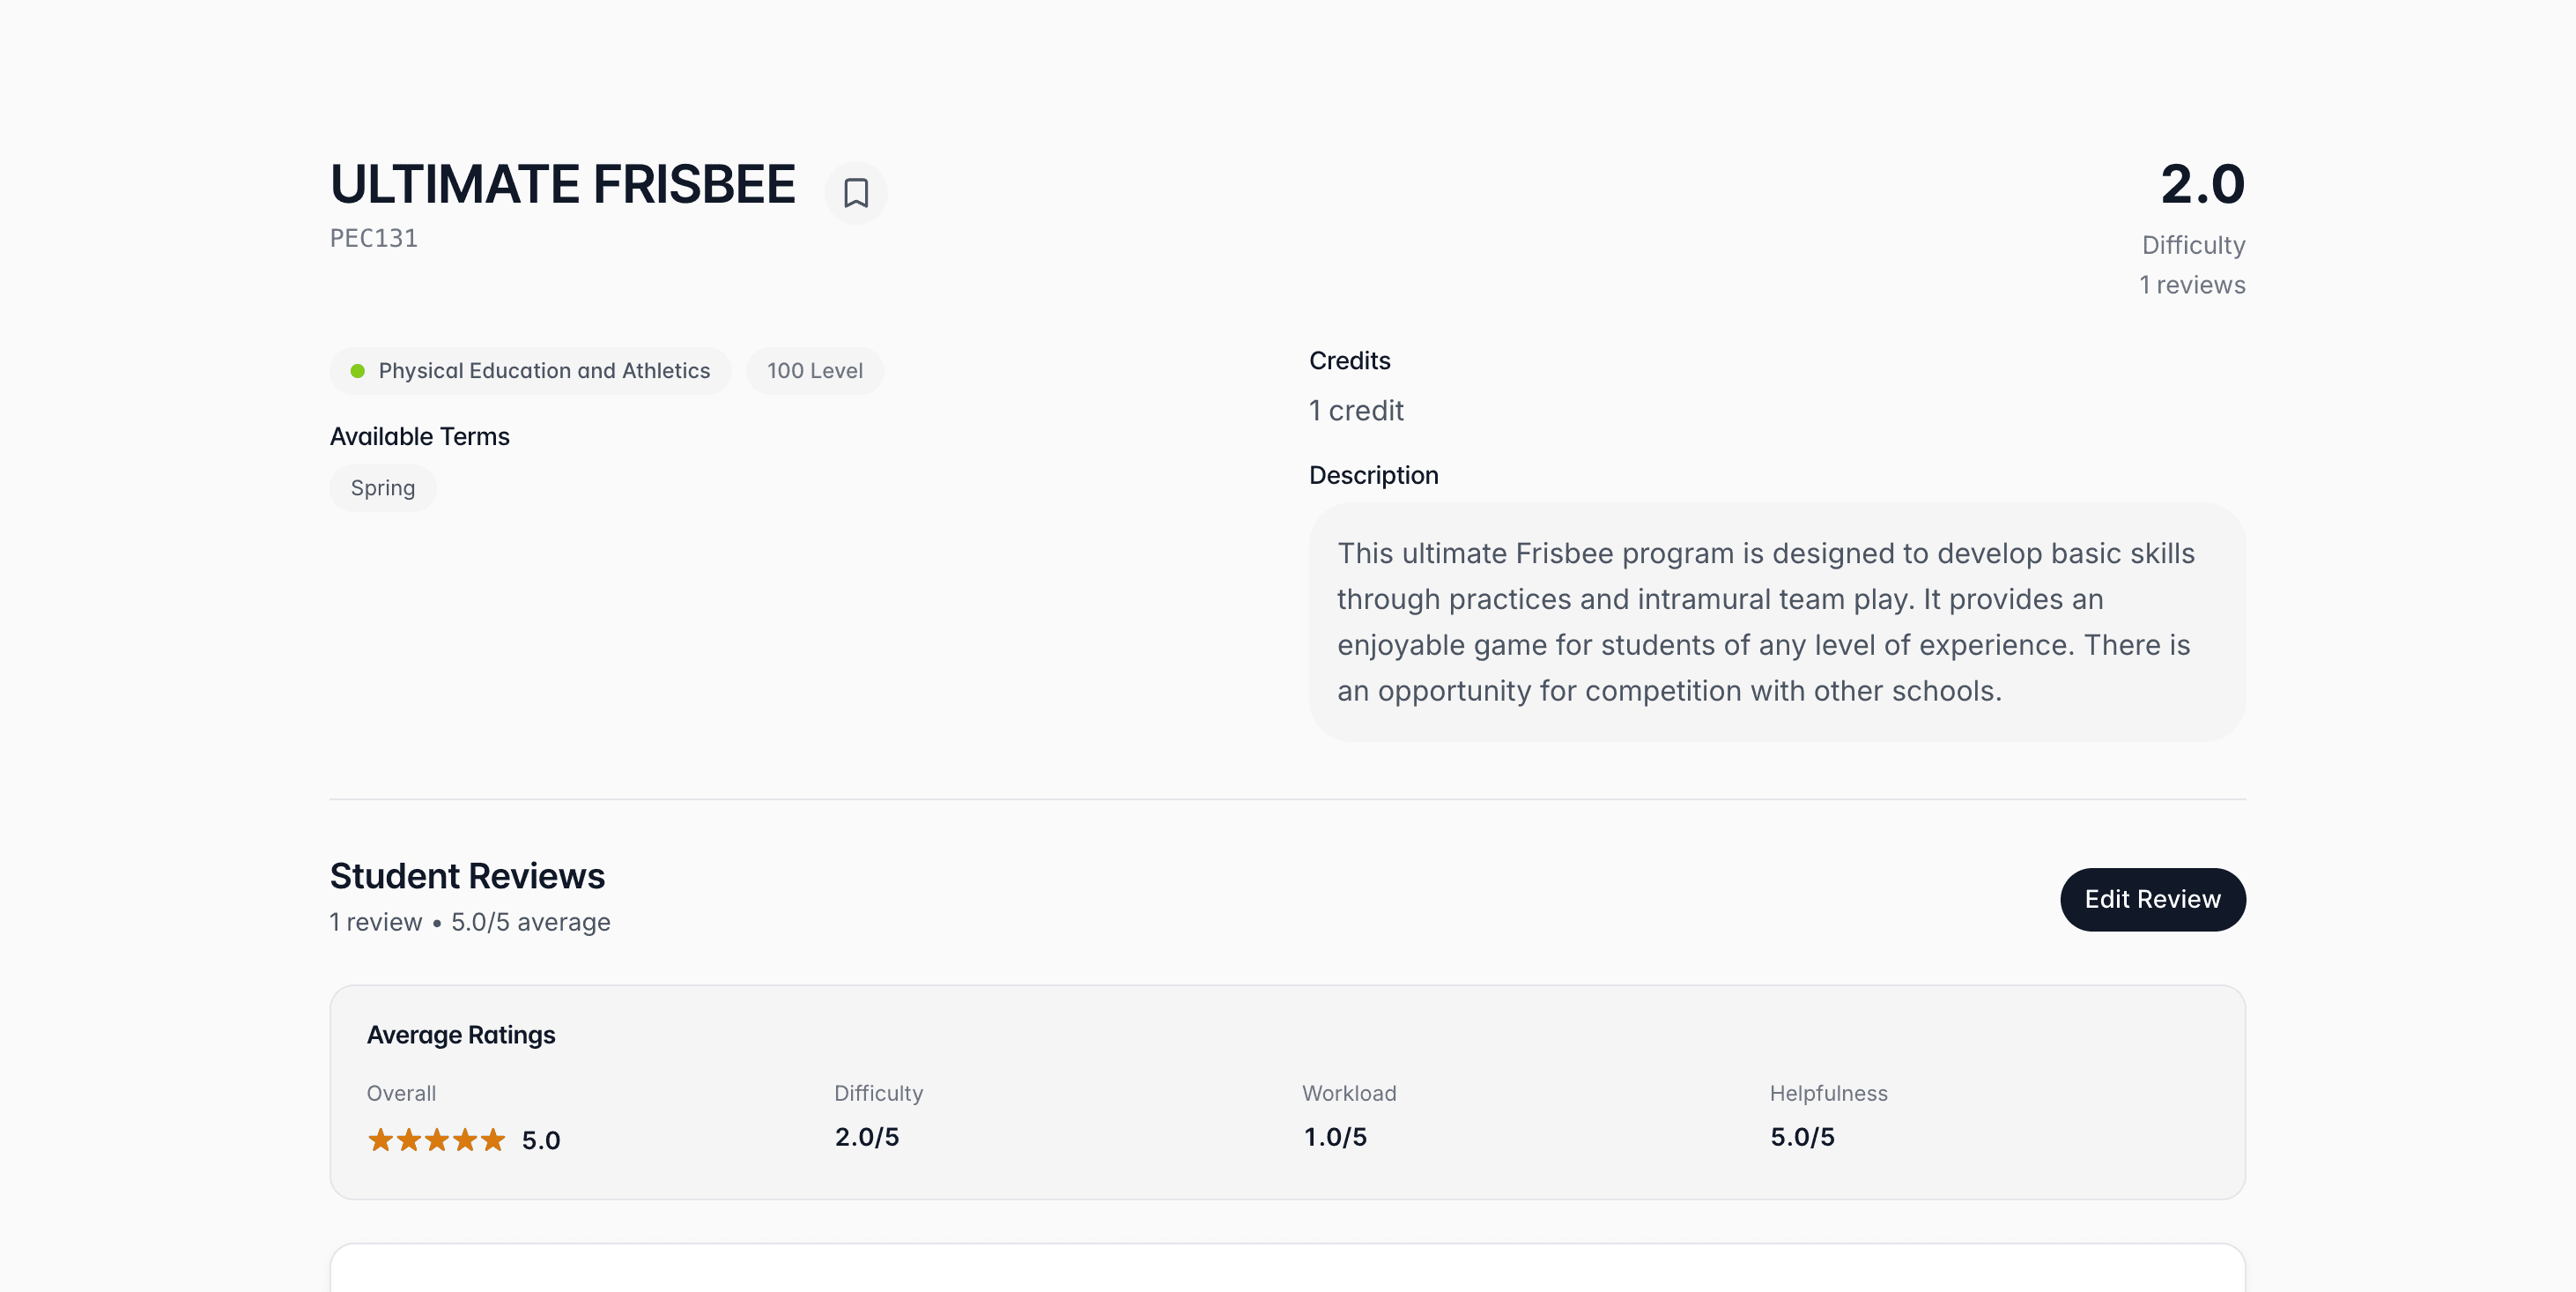Viewport: 2576px width, 1292px height.
Task: Select the first star in Overall rating
Action: (x=381, y=1139)
